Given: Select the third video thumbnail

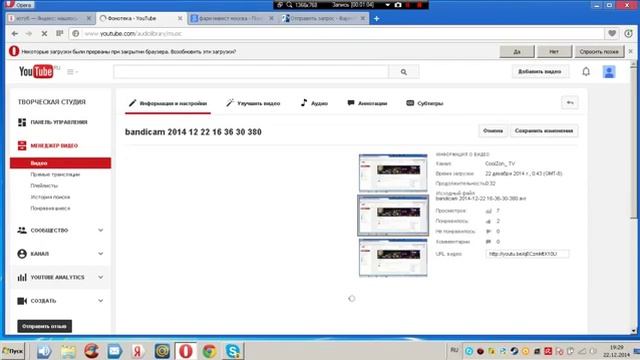Looking at the screenshot, I should coord(393,258).
